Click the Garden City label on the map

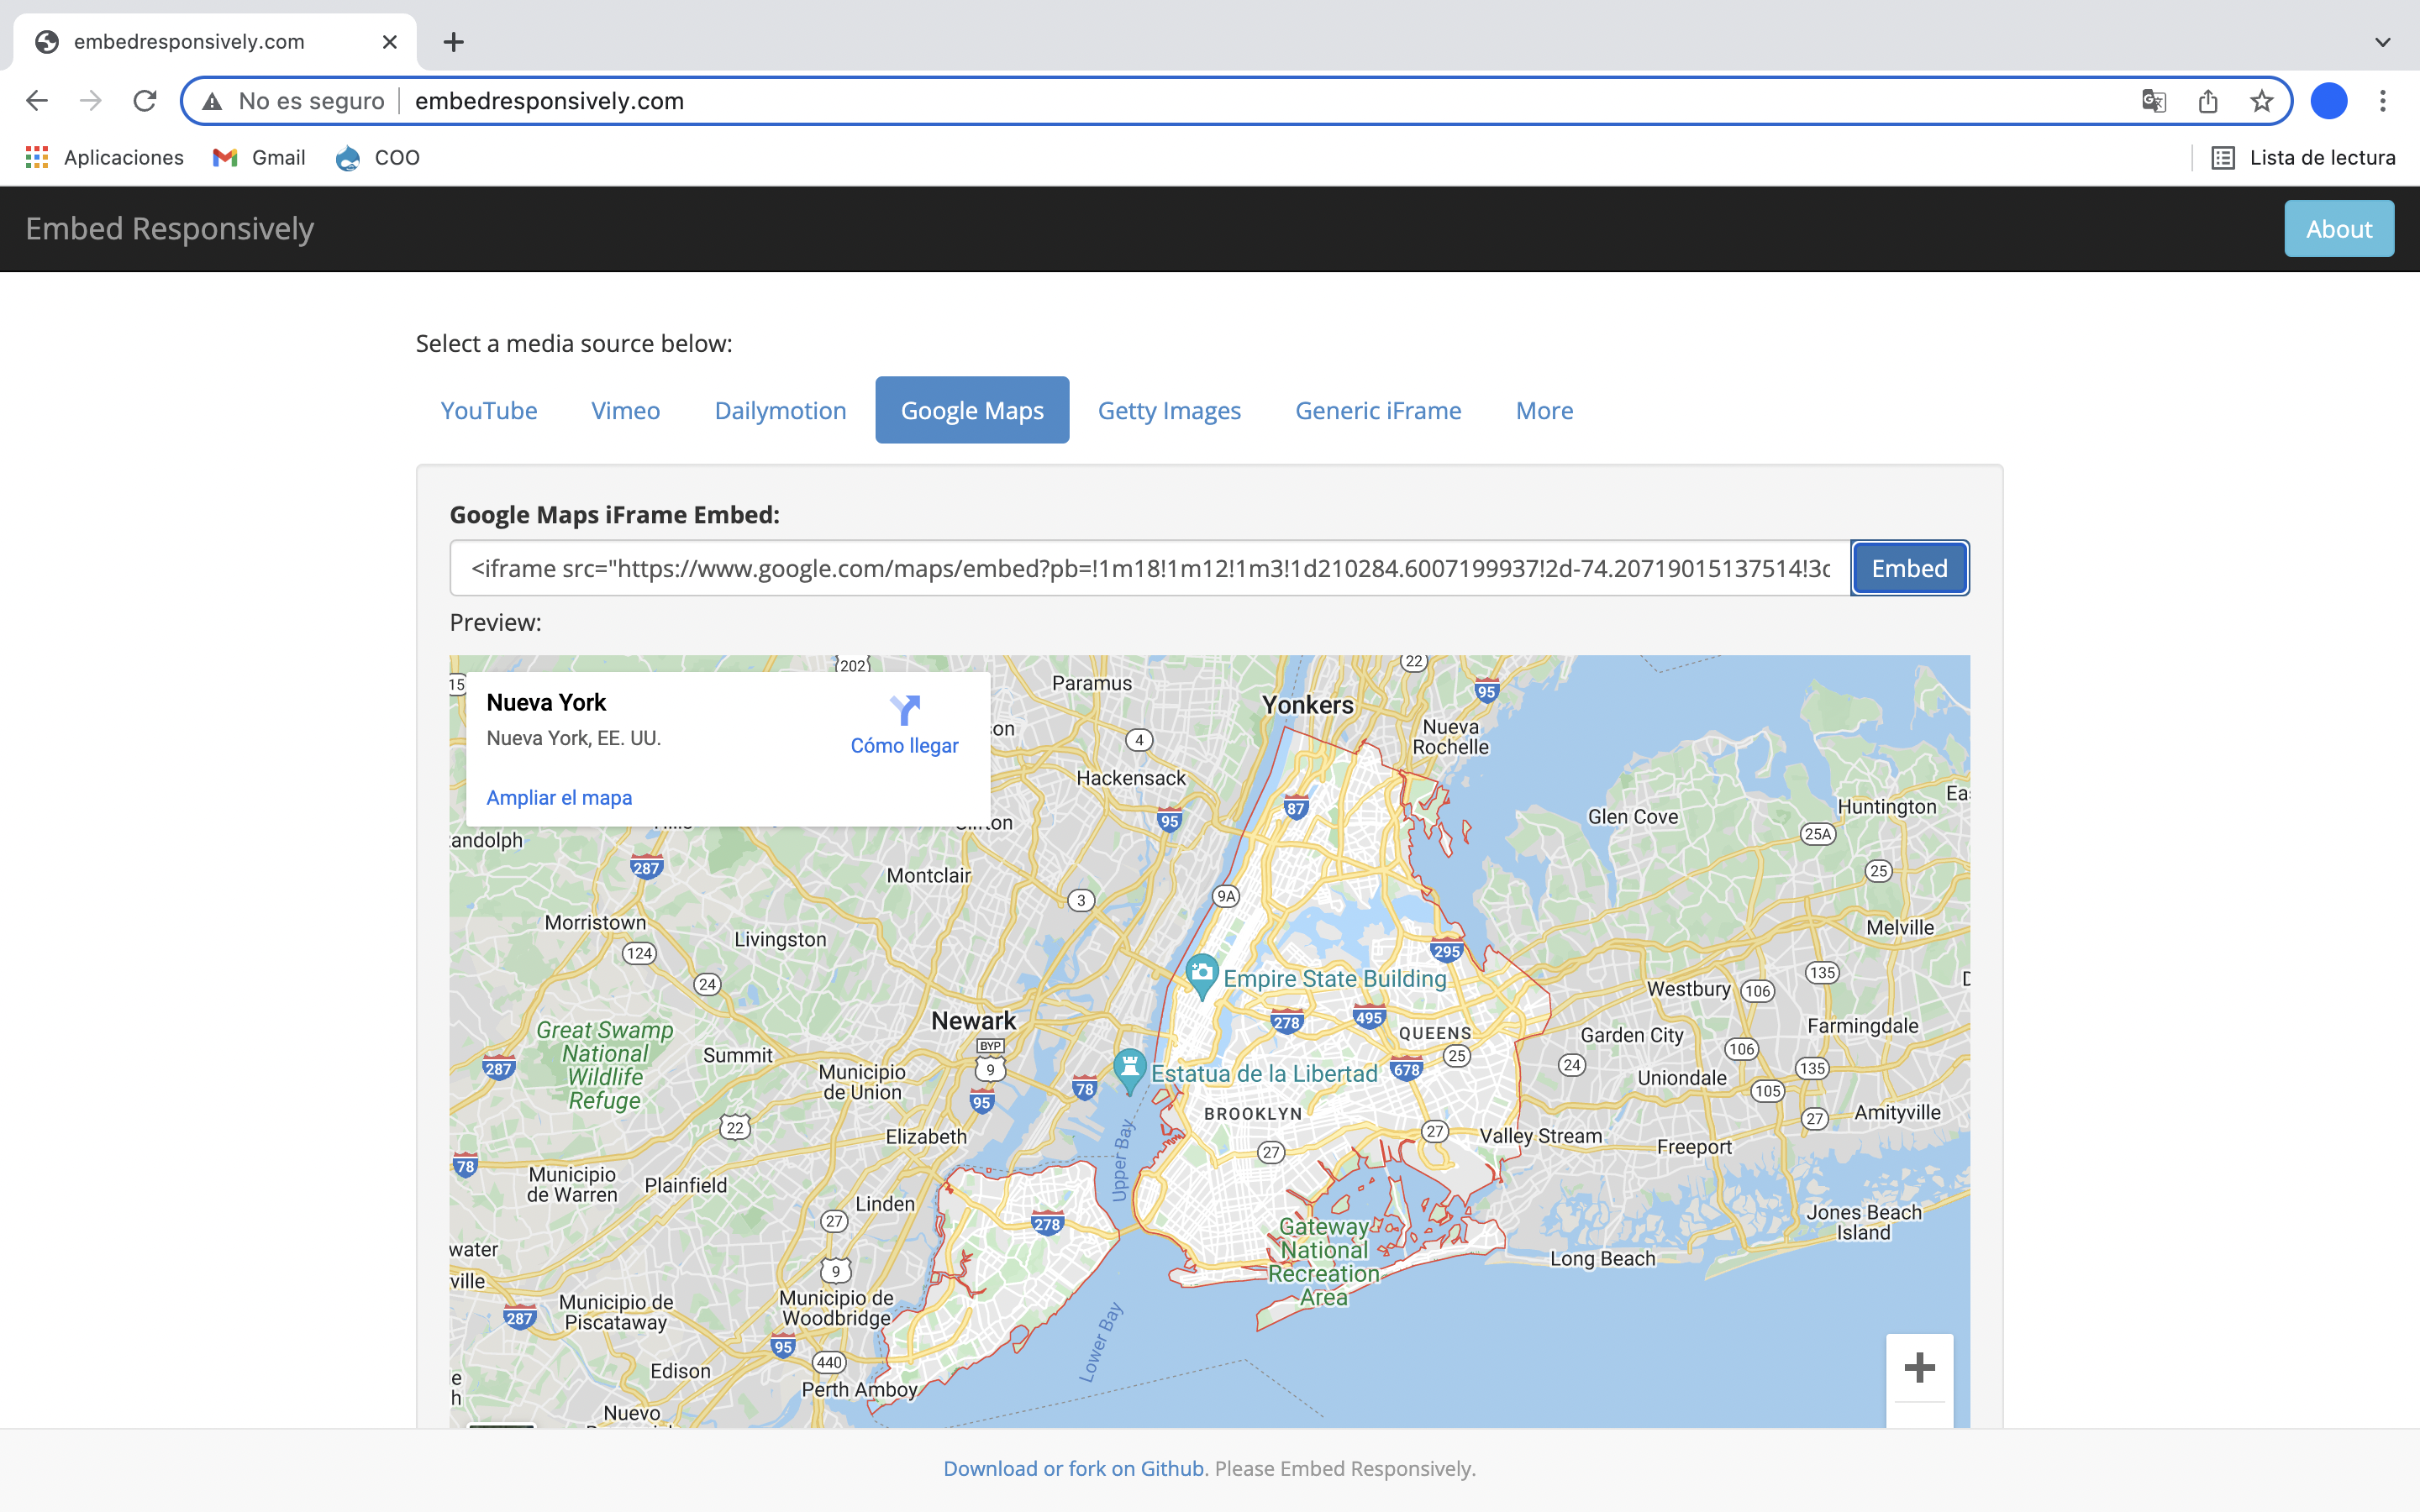(x=1632, y=1035)
